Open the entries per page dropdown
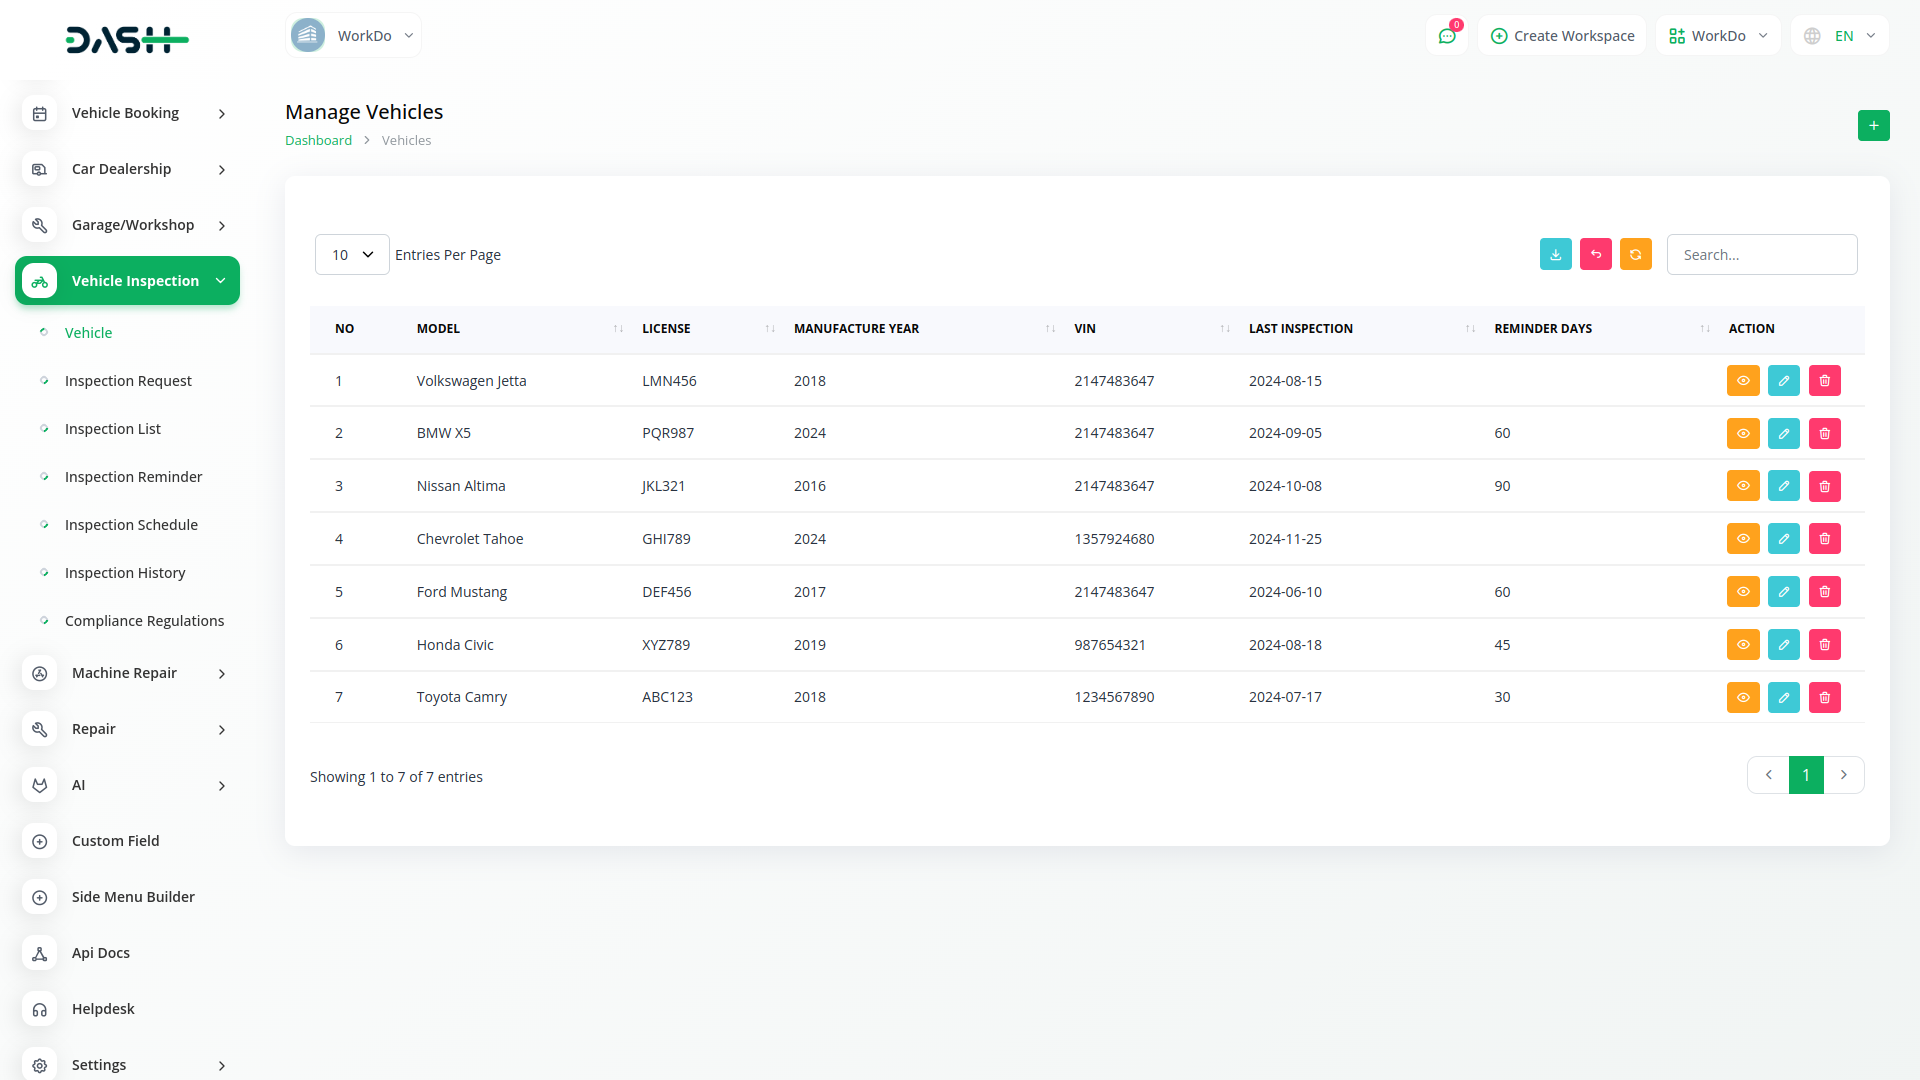The height and width of the screenshot is (1080, 1920). point(352,254)
